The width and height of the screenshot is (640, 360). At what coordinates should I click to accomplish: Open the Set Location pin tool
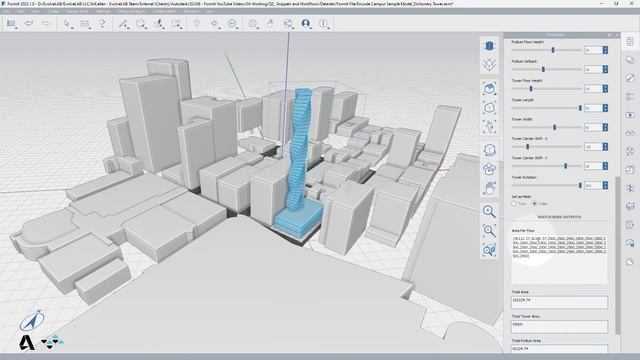point(197,24)
